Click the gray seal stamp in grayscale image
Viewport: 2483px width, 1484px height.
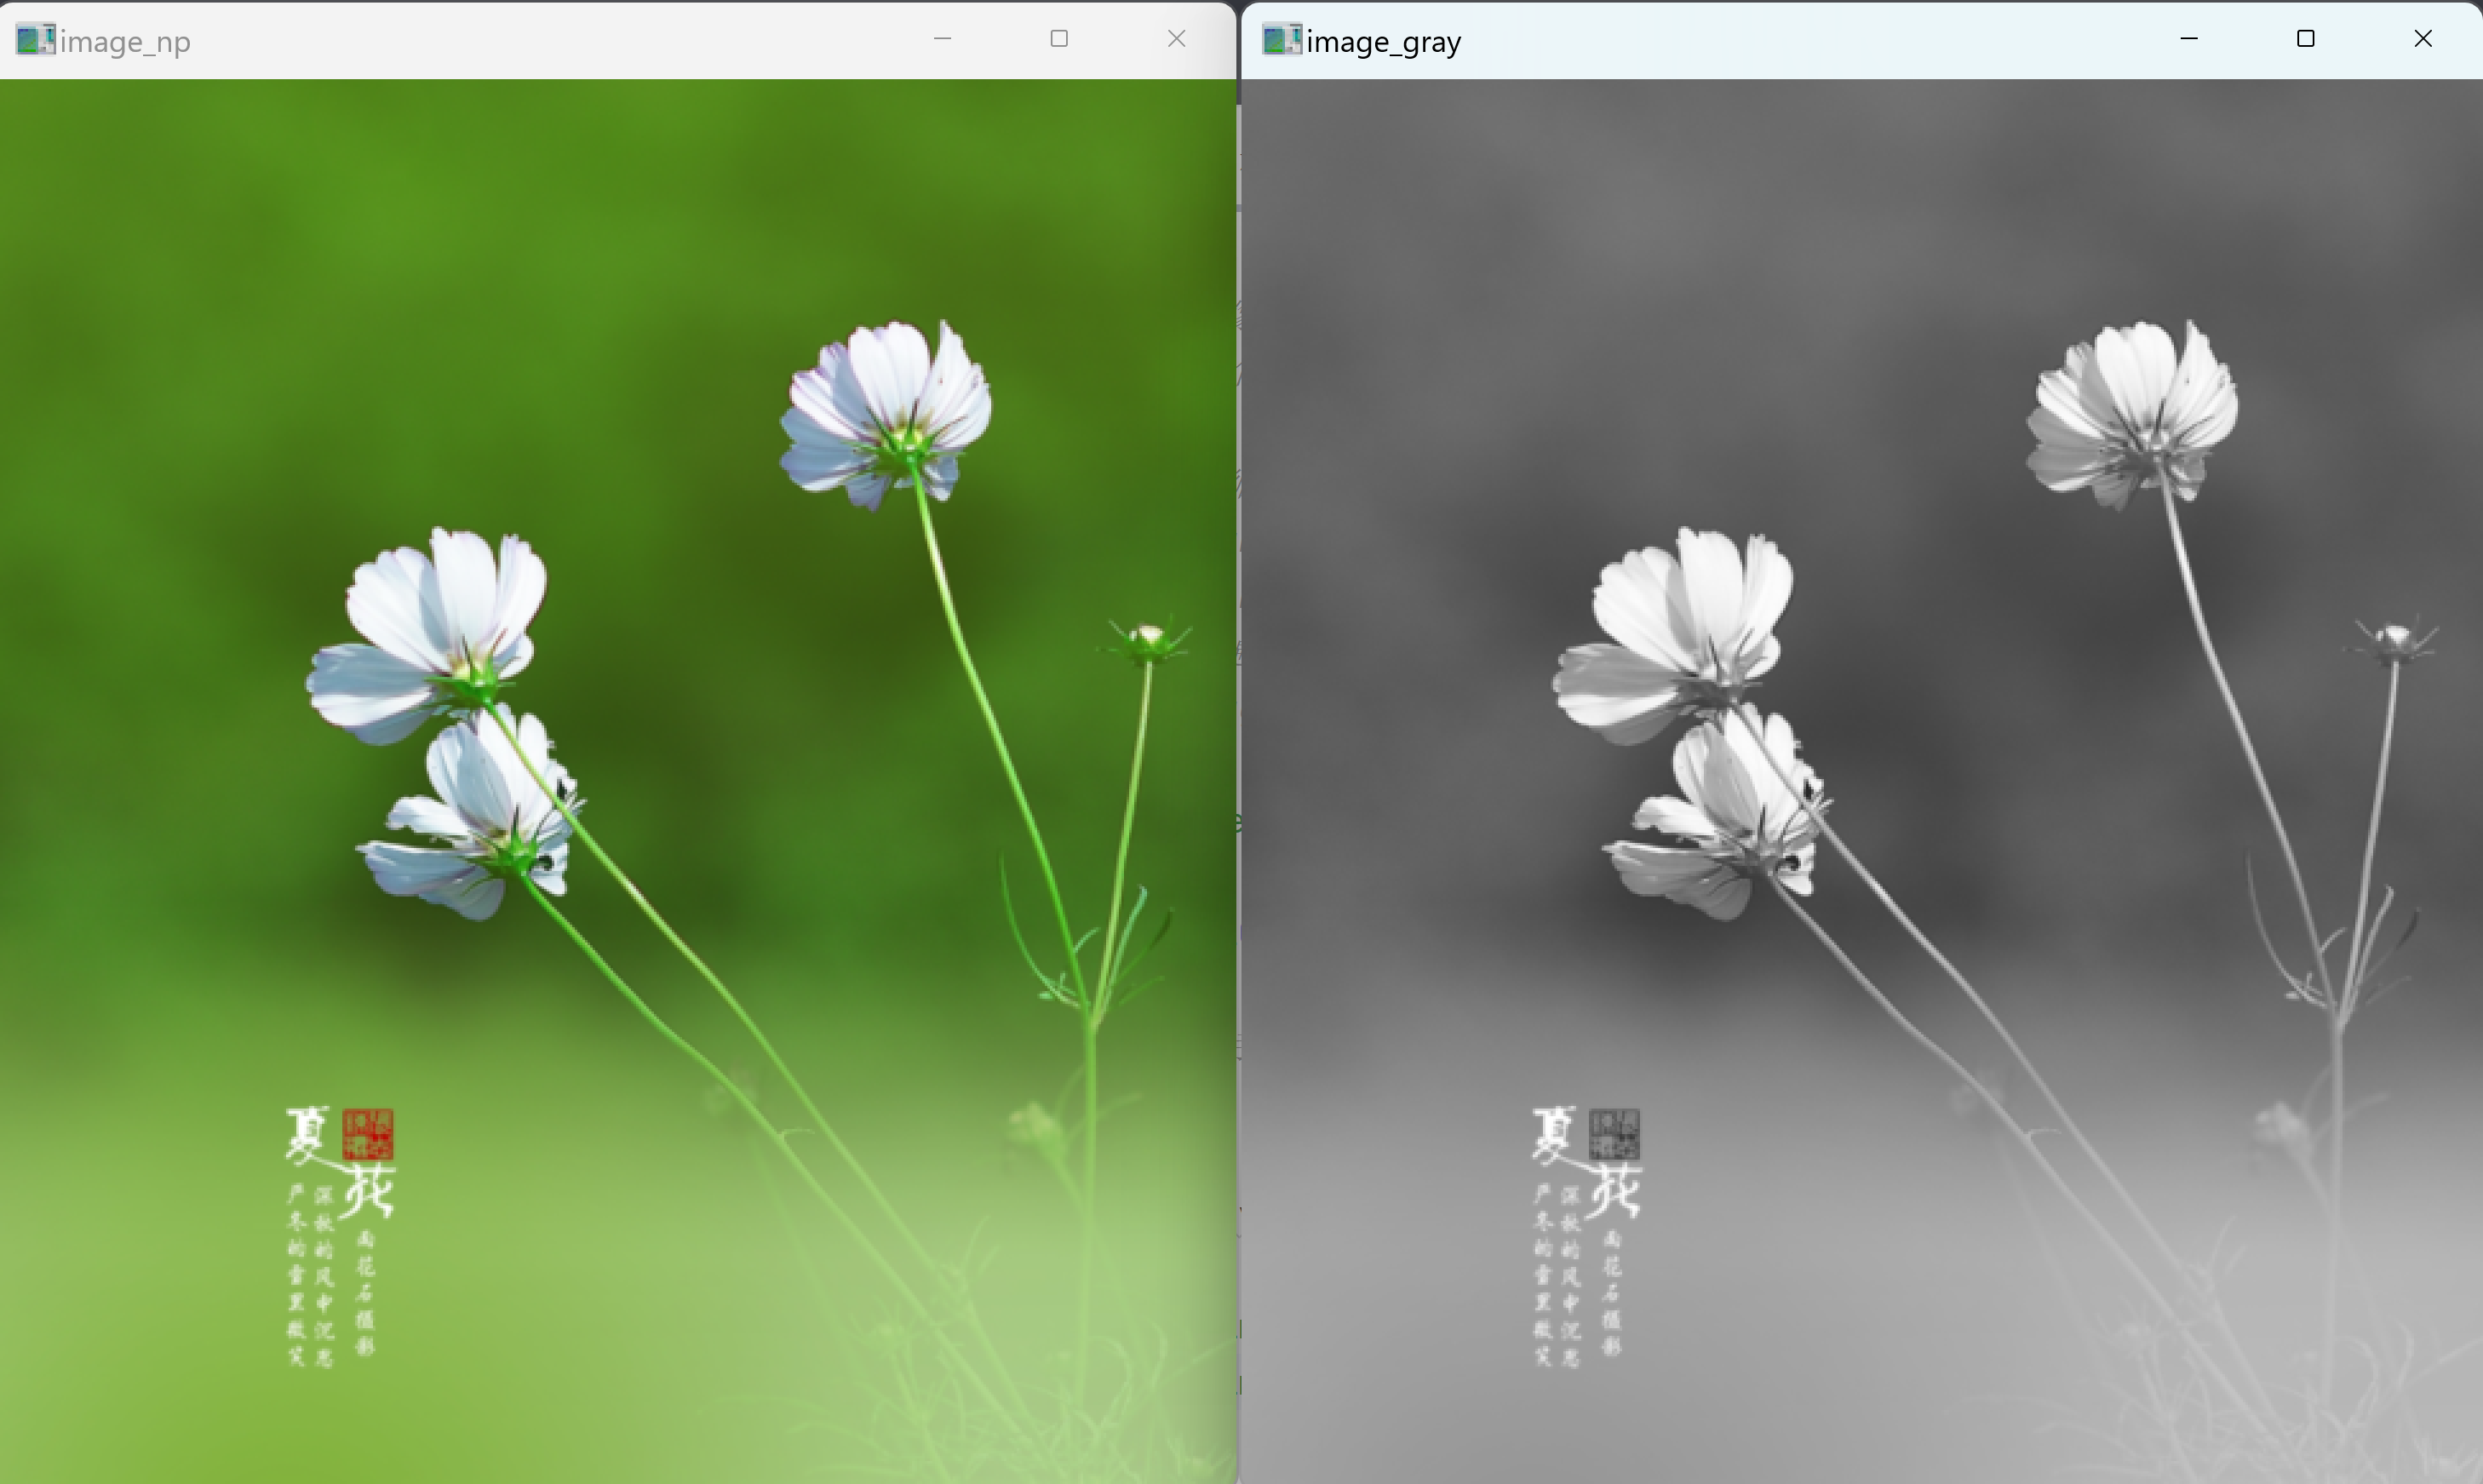coord(1614,1134)
